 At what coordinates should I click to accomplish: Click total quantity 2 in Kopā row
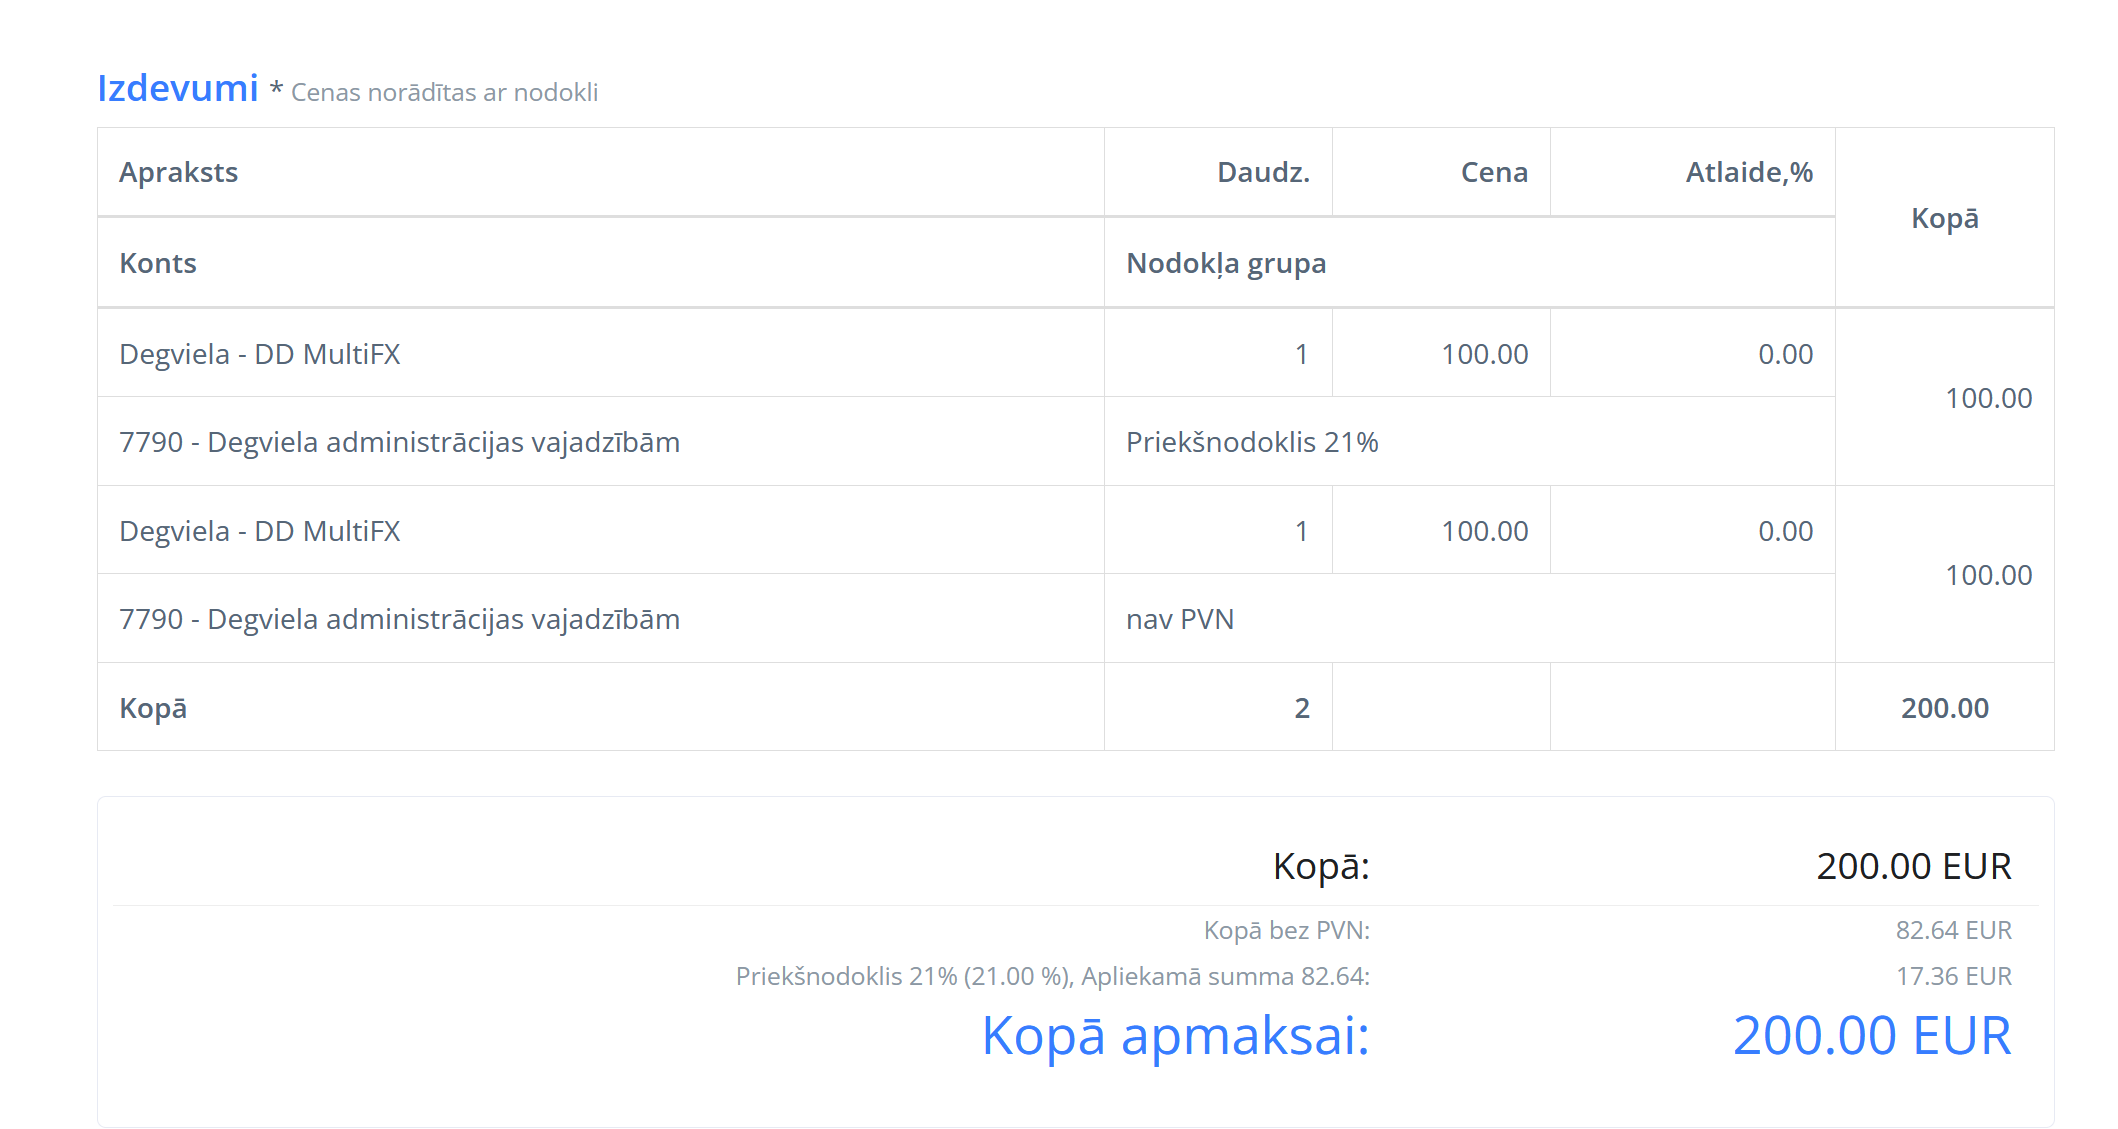tap(1301, 708)
